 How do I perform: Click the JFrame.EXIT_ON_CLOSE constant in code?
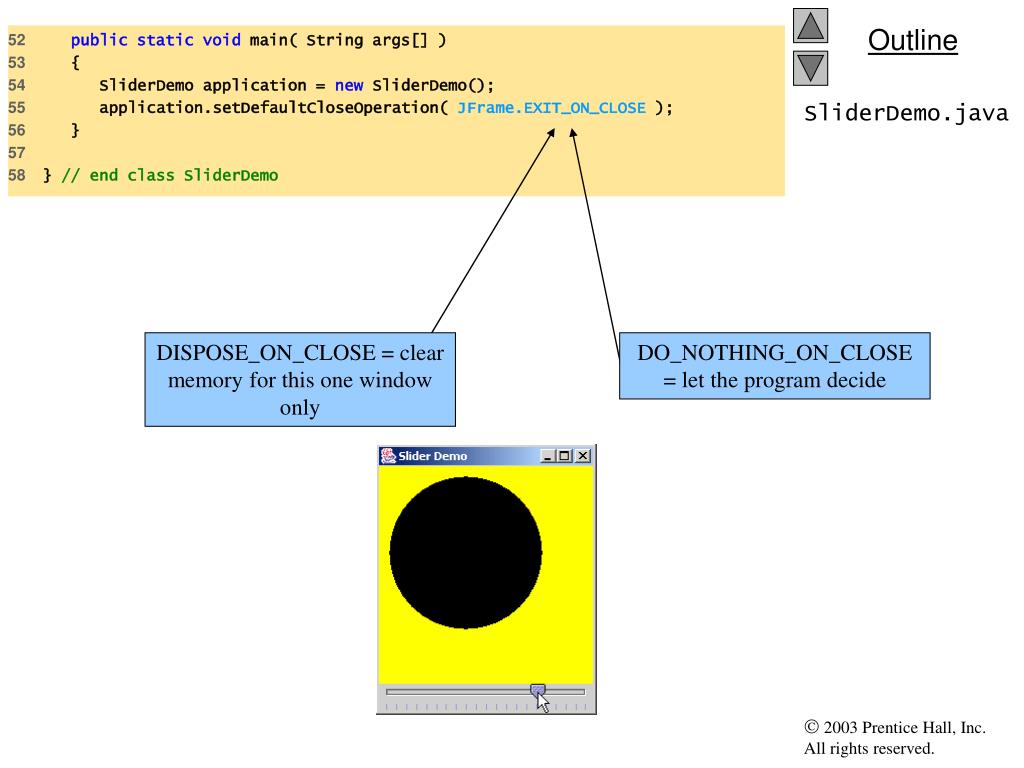click(551, 108)
